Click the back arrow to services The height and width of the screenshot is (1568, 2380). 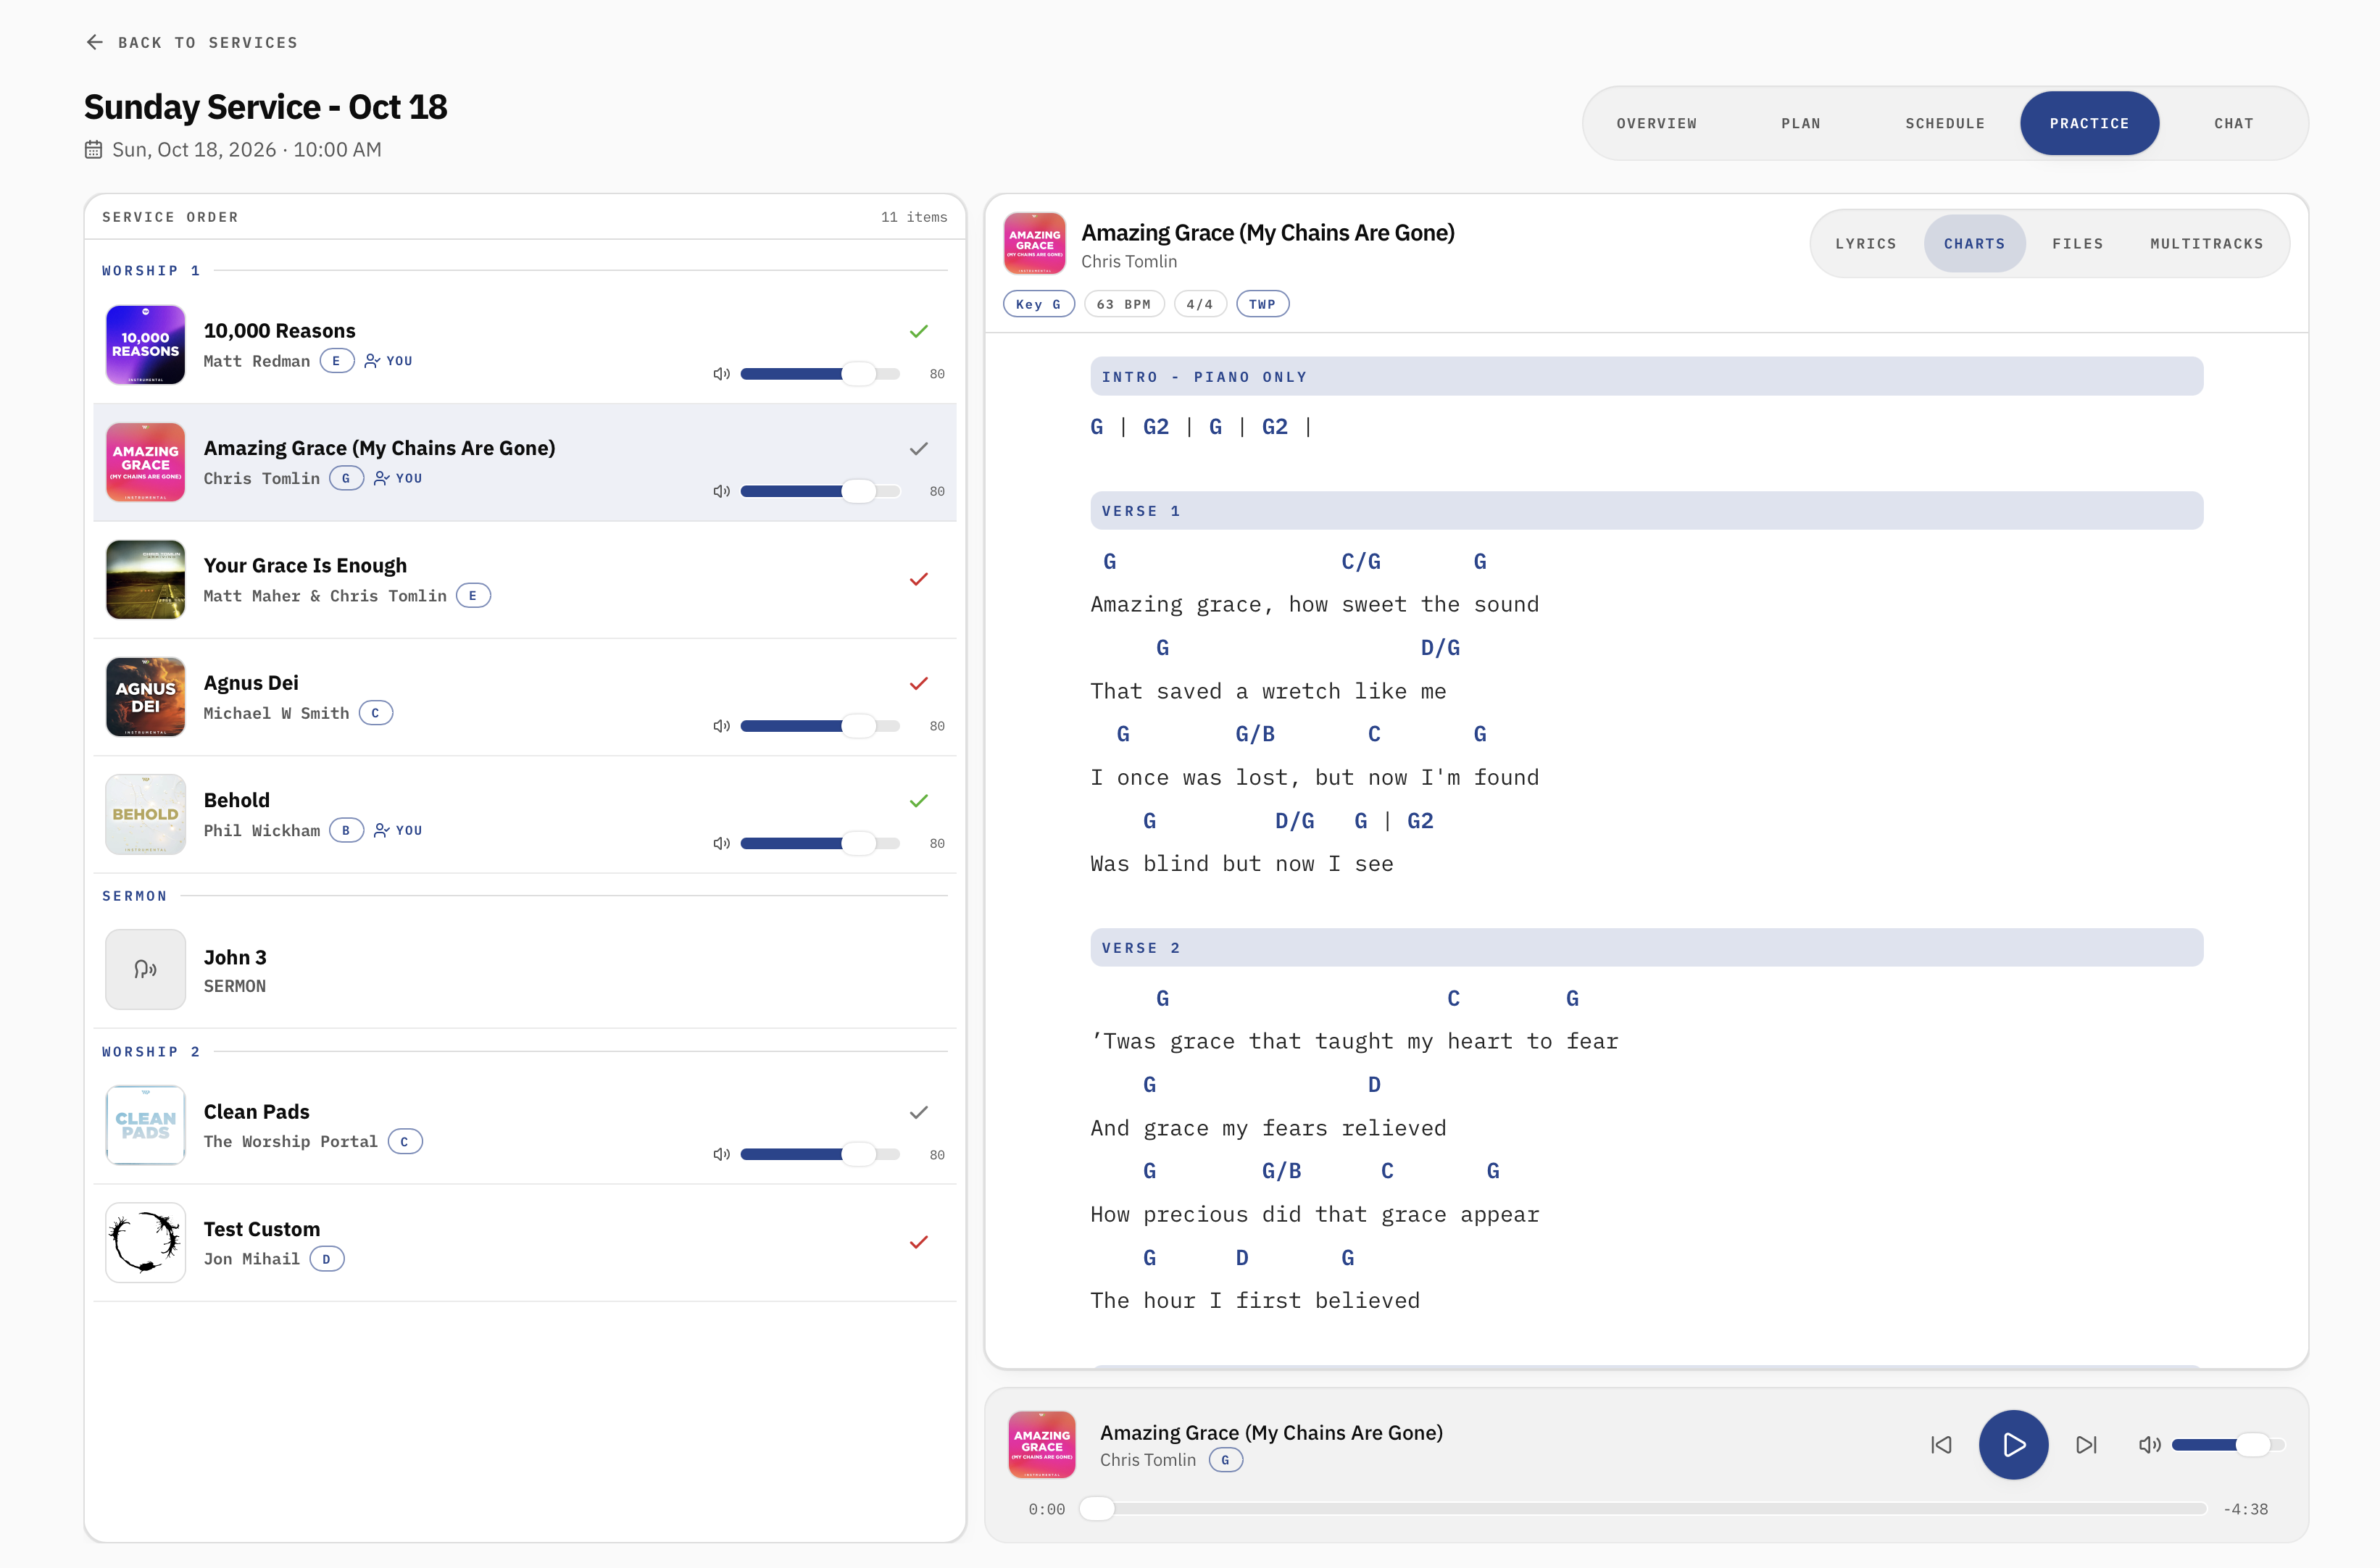click(94, 42)
